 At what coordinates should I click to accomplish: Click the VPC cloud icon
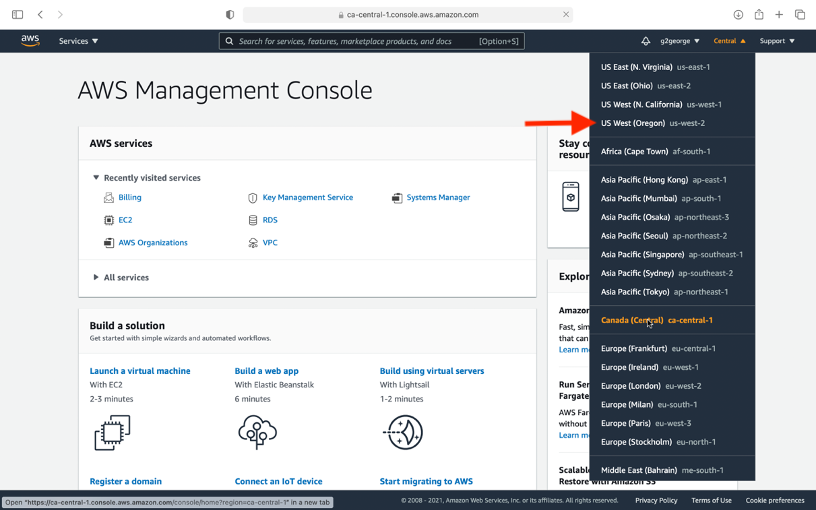[253, 243]
